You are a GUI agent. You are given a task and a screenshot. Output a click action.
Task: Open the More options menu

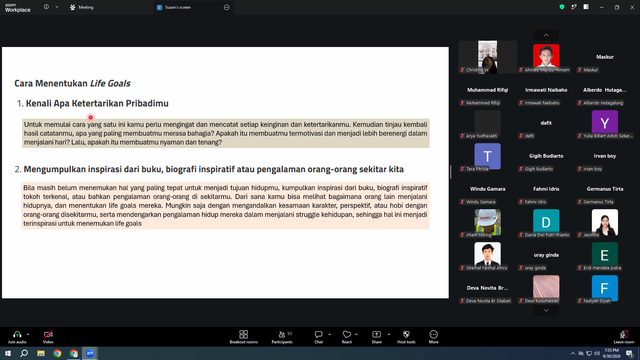tap(433, 337)
